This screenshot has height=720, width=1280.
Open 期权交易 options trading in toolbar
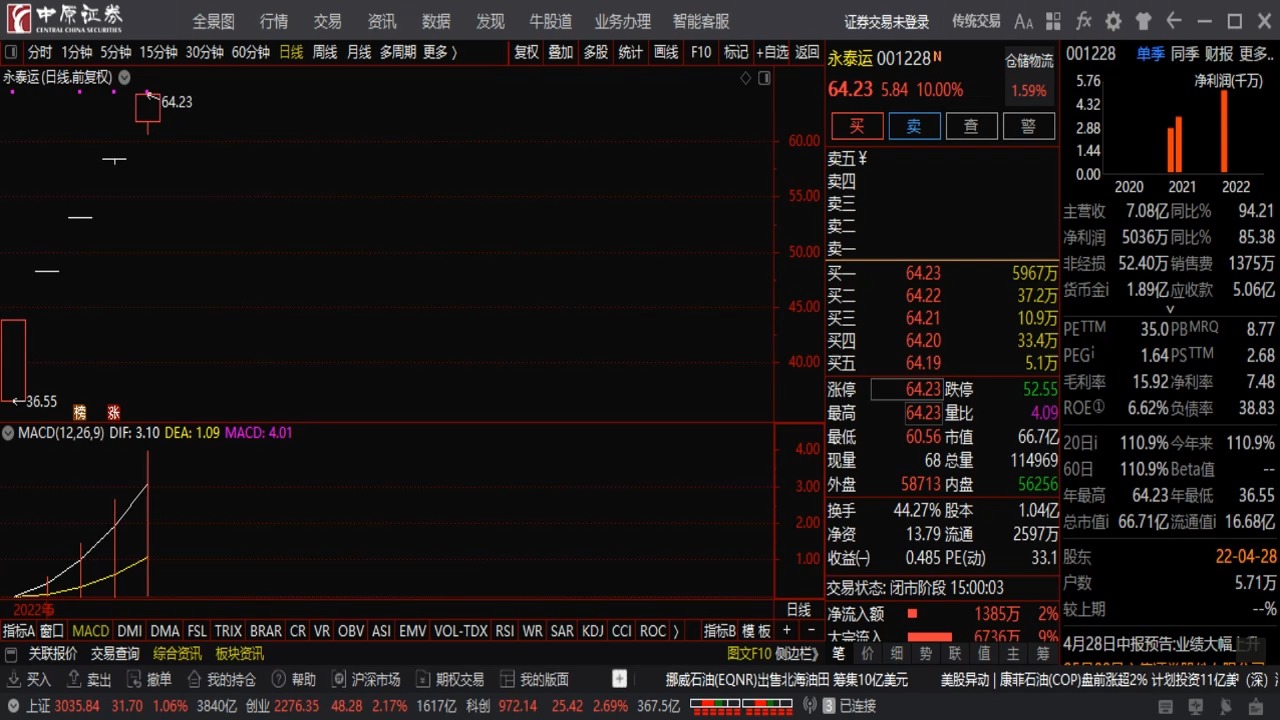click(x=449, y=679)
